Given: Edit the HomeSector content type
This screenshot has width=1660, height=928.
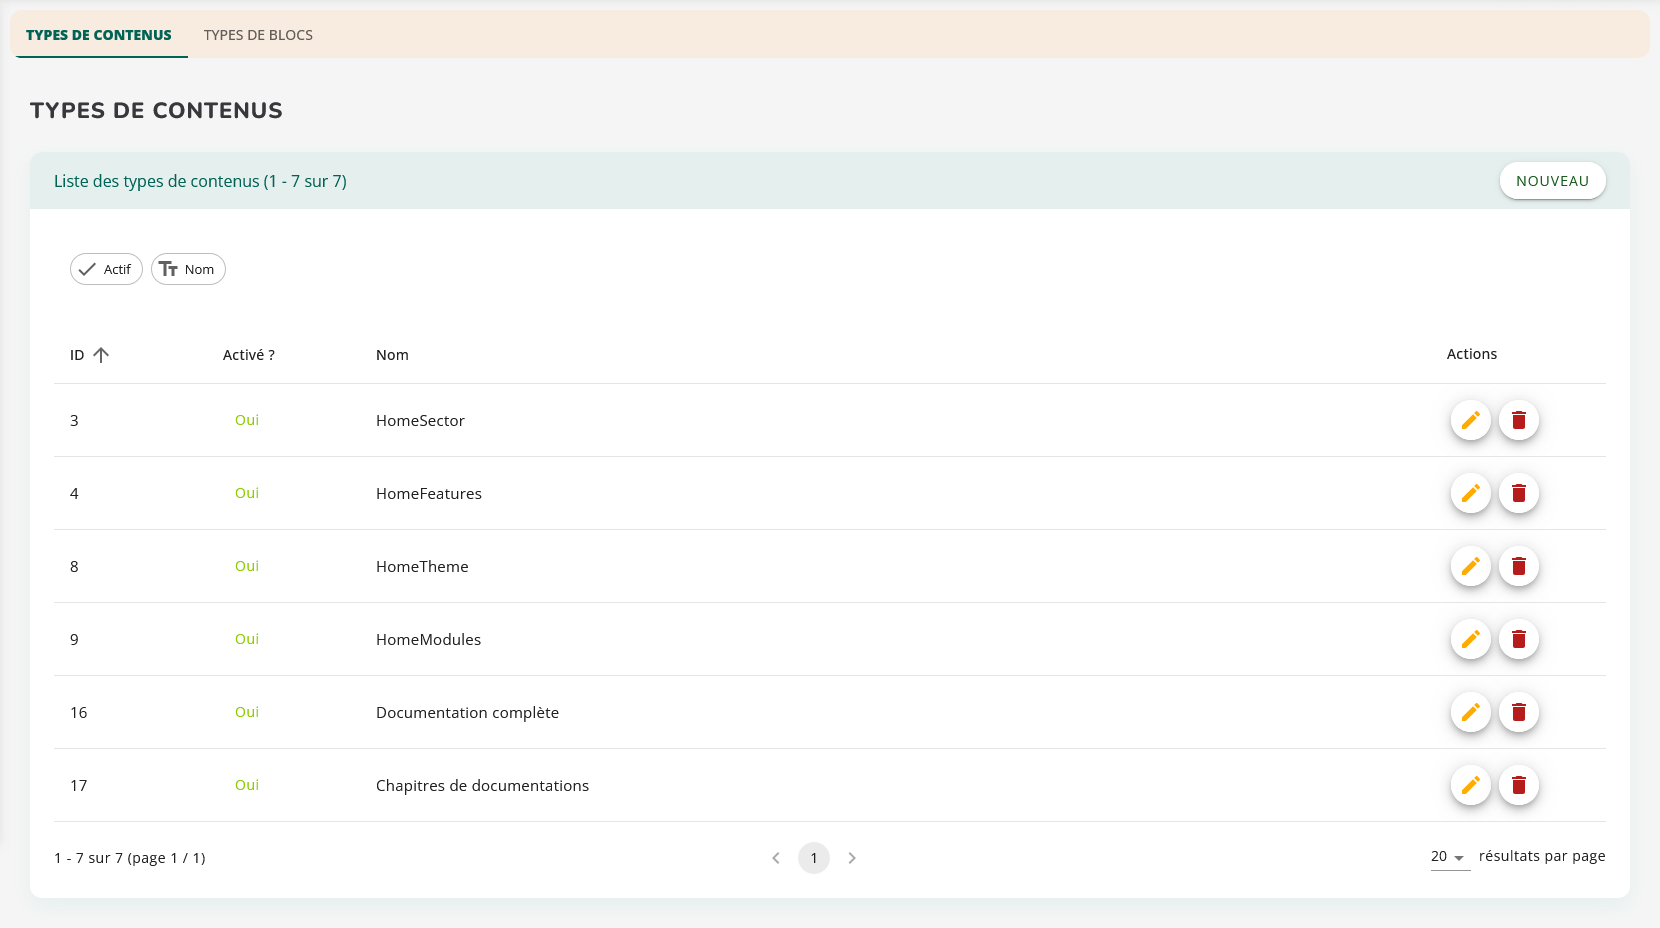Looking at the screenshot, I should click(1470, 420).
